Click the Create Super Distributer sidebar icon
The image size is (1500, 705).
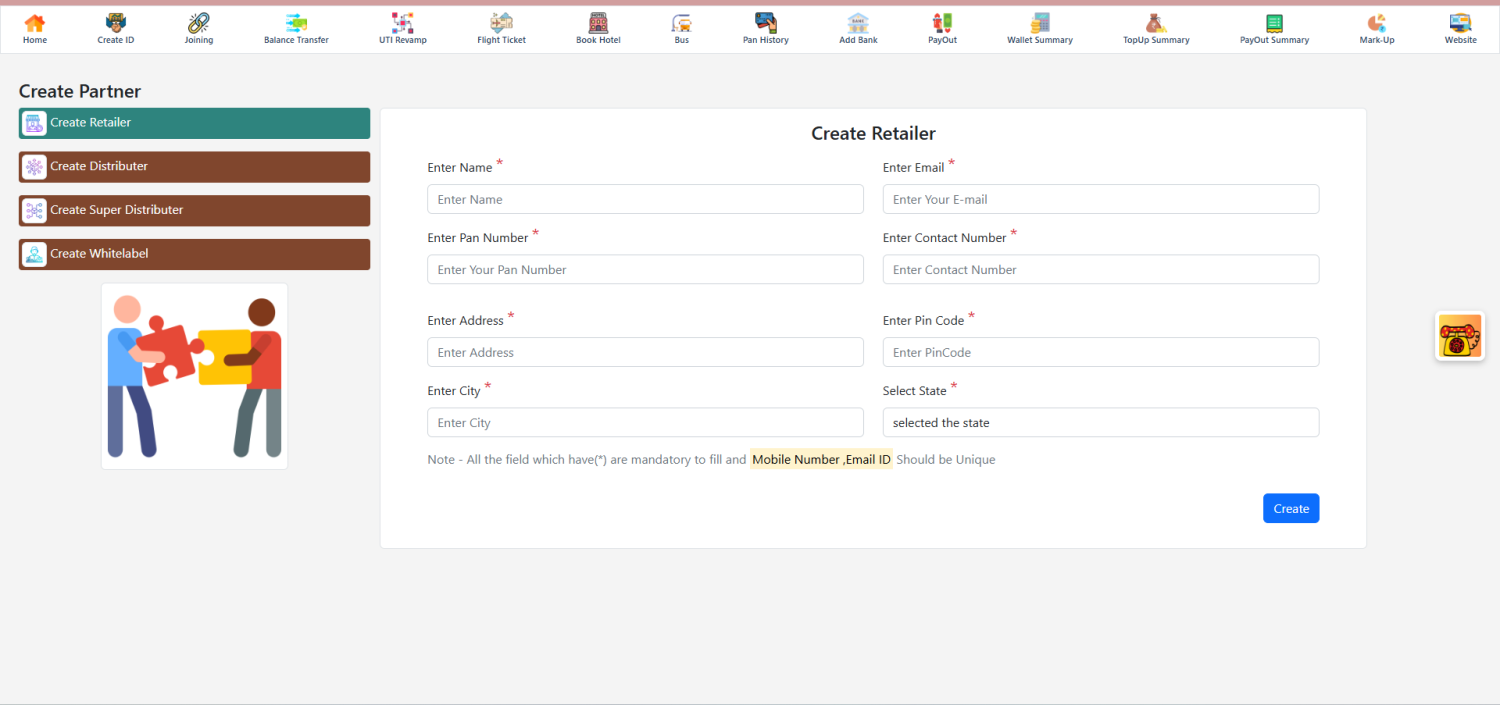point(35,210)
